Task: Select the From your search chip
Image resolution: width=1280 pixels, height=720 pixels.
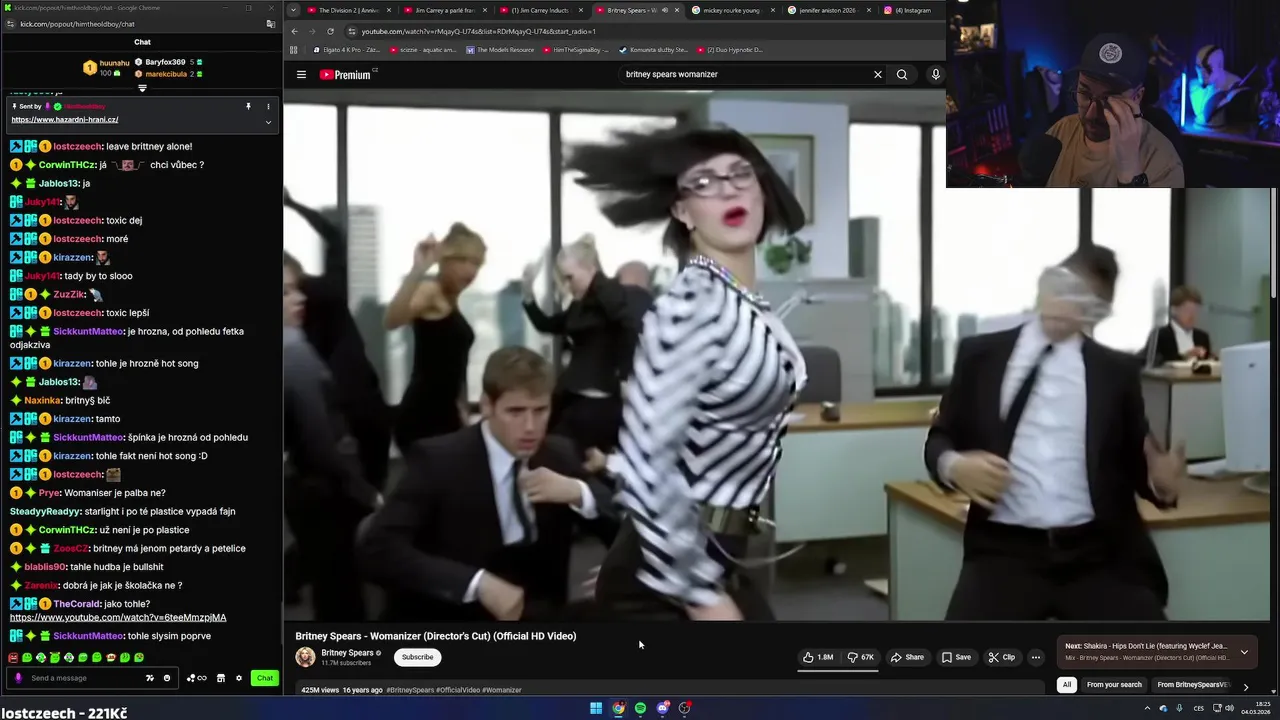Action: coord(1114,685)
